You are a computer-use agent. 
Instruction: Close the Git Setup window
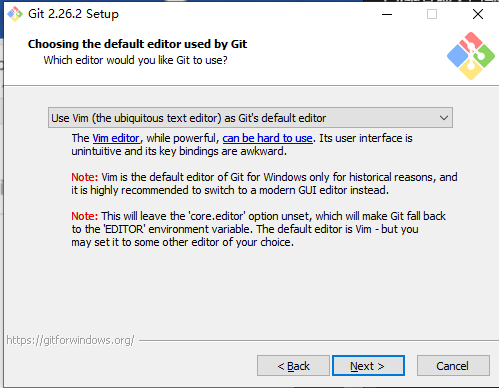[x=478, y=14]
